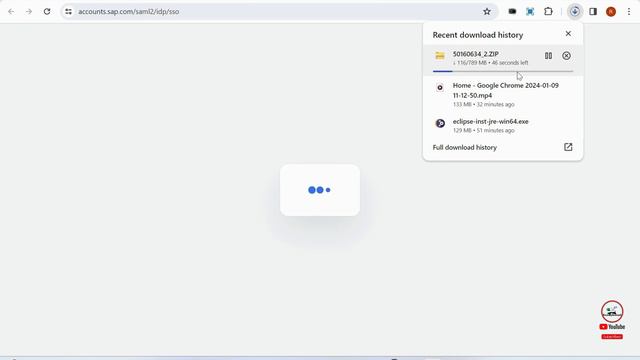Reload the current page

coord(47,11)
